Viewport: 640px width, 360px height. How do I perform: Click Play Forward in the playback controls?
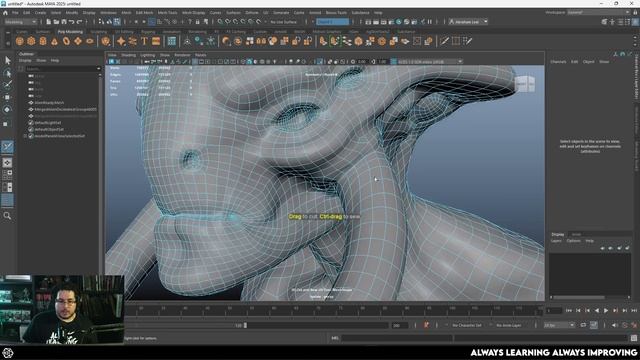point(606,311)
